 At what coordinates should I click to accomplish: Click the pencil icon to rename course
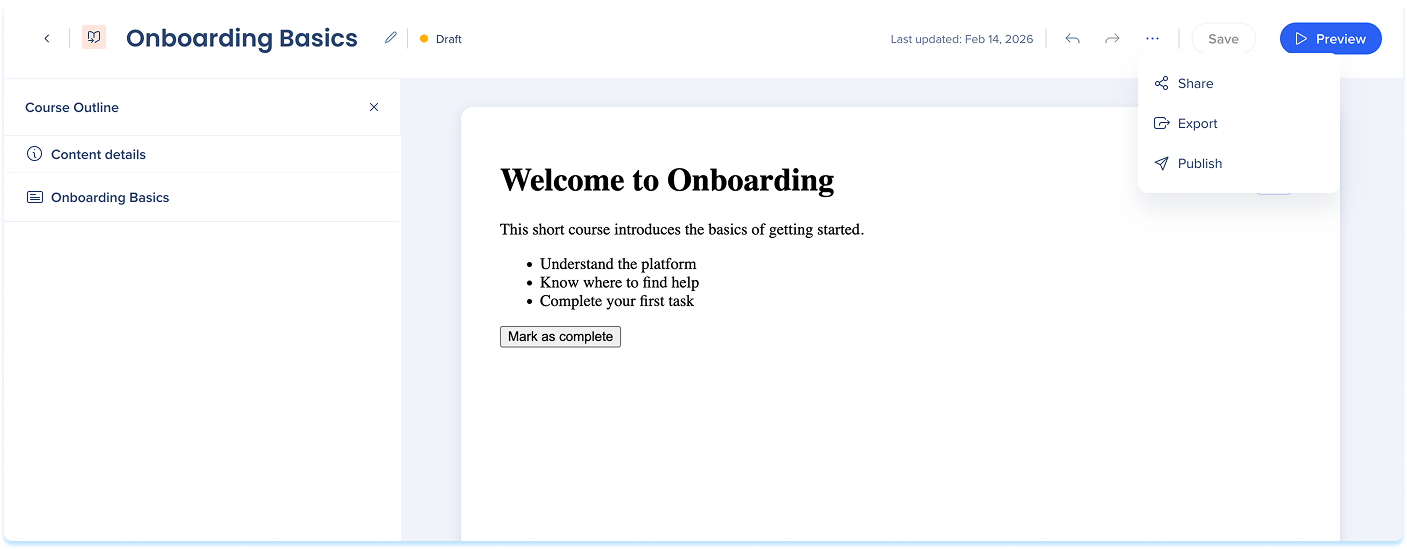tap(391, 38)
